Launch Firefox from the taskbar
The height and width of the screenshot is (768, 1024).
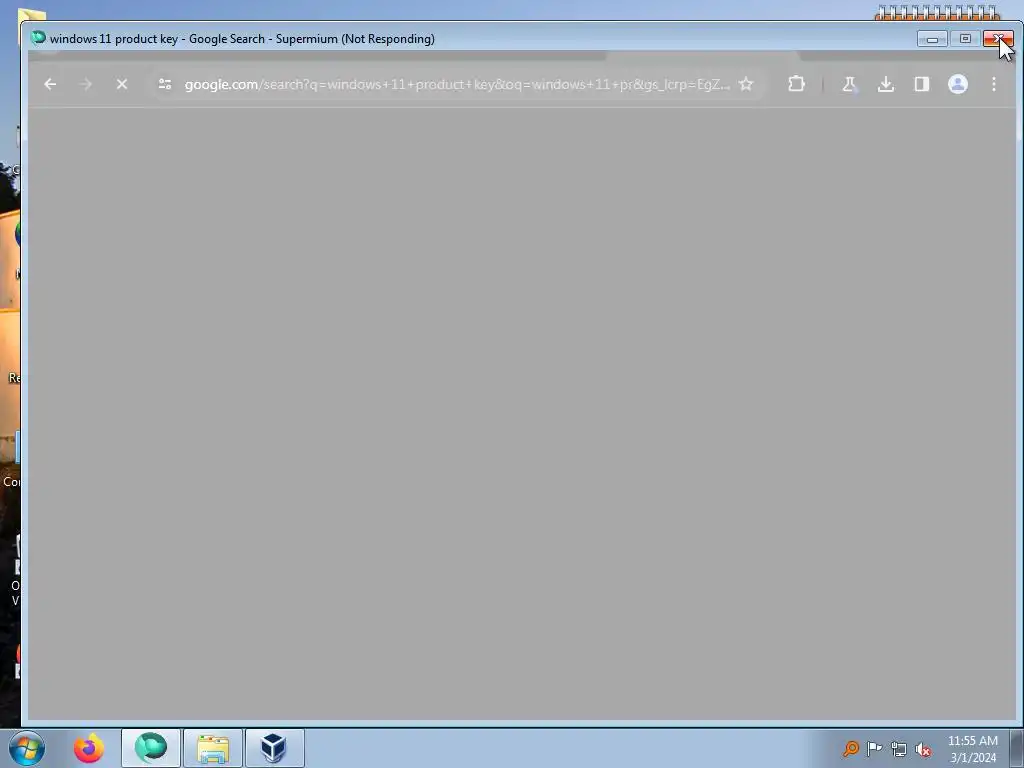coord(89,748)
